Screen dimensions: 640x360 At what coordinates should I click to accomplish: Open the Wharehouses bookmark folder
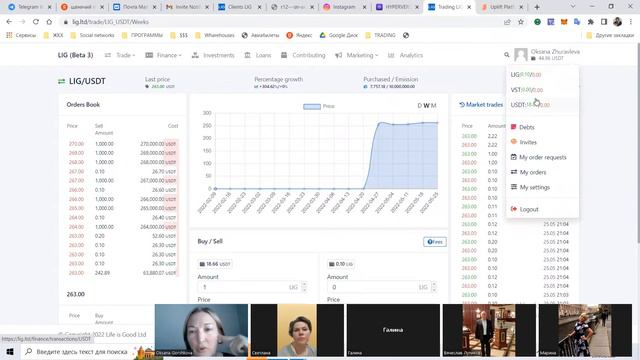click(215, 36)
